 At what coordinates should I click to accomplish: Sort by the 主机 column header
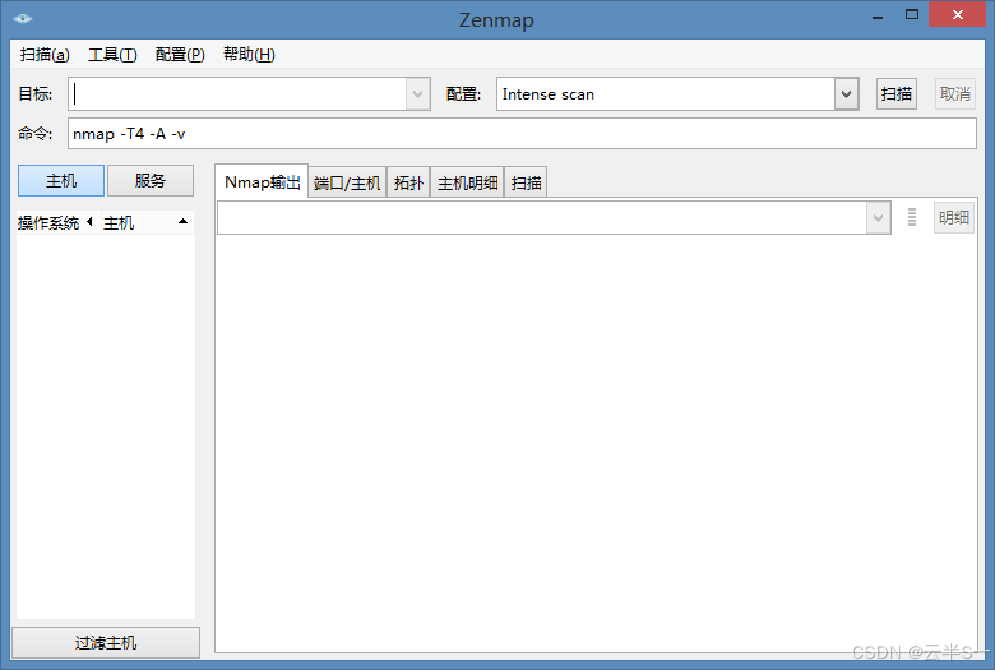146,223
